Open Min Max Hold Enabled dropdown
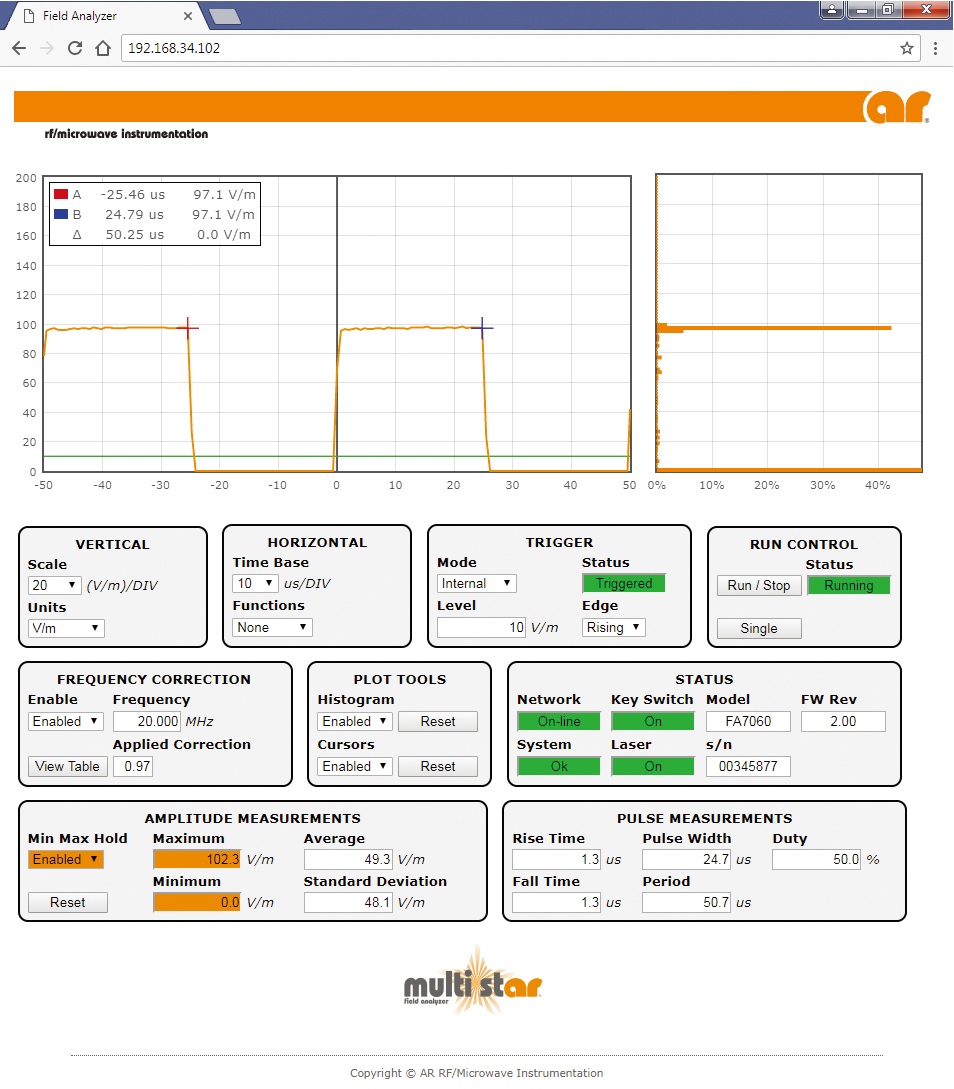This screenshot has height=1089, width=954. 65,859
